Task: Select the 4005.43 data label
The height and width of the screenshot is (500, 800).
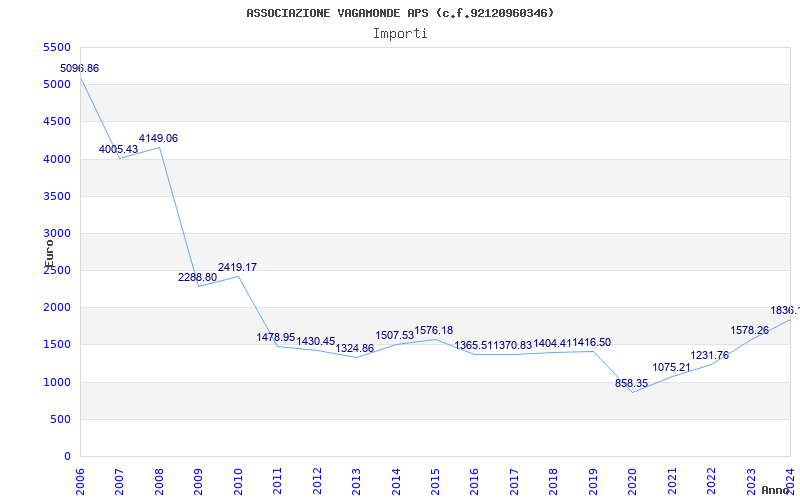Action: click(x=118, y=149)
